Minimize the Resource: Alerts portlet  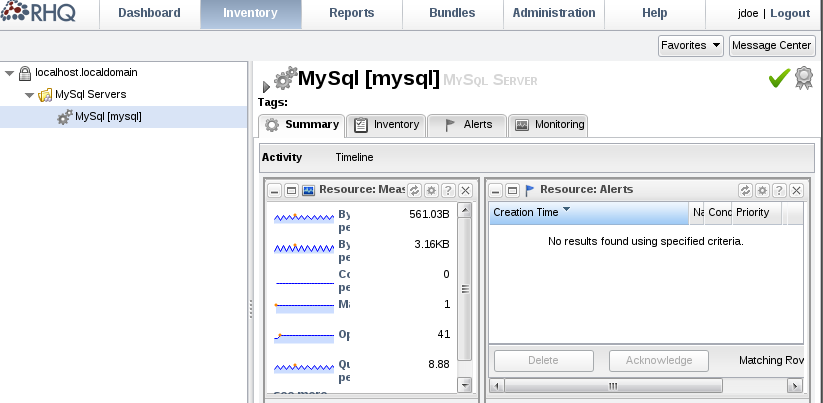click(x=496, y=190)
